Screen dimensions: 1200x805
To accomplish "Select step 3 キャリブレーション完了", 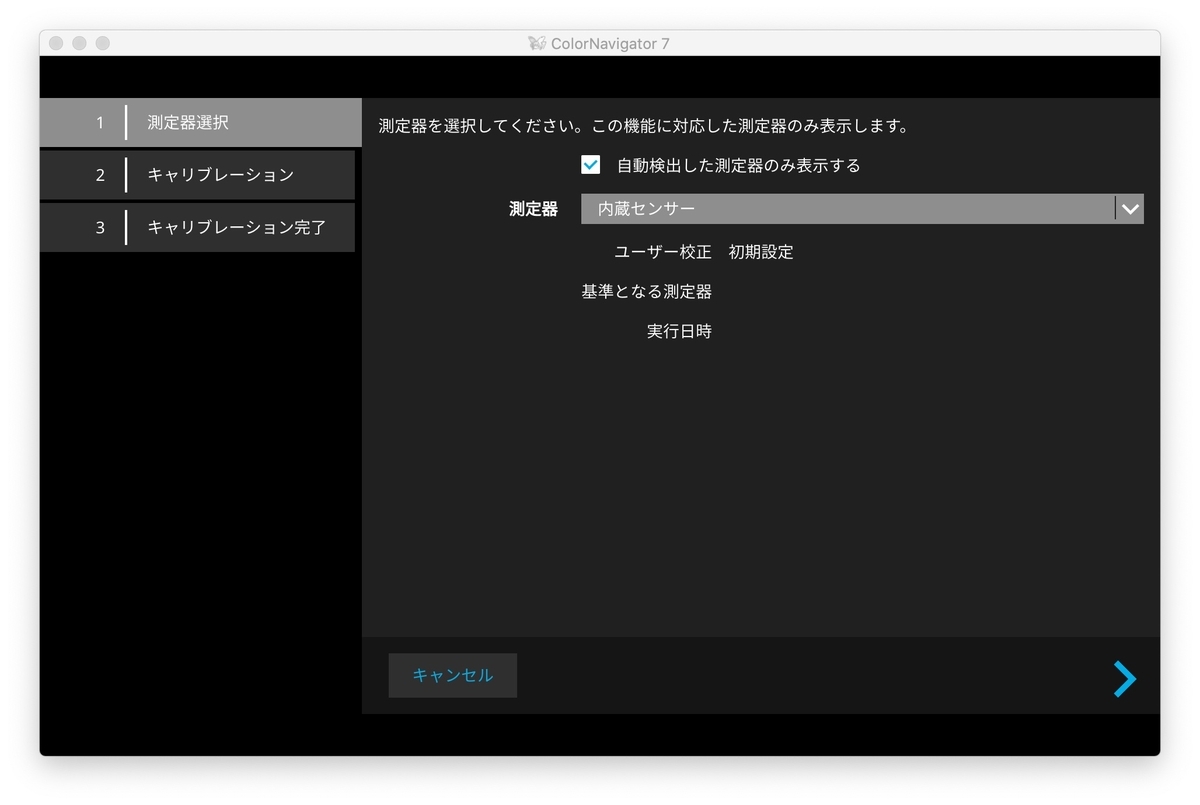I will 197,227.
